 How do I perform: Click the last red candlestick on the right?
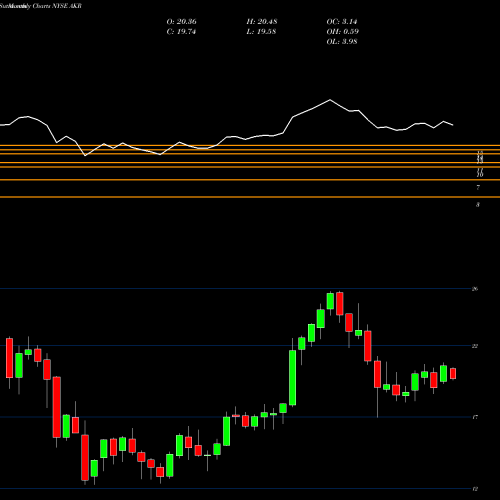[x=453, y=374]
